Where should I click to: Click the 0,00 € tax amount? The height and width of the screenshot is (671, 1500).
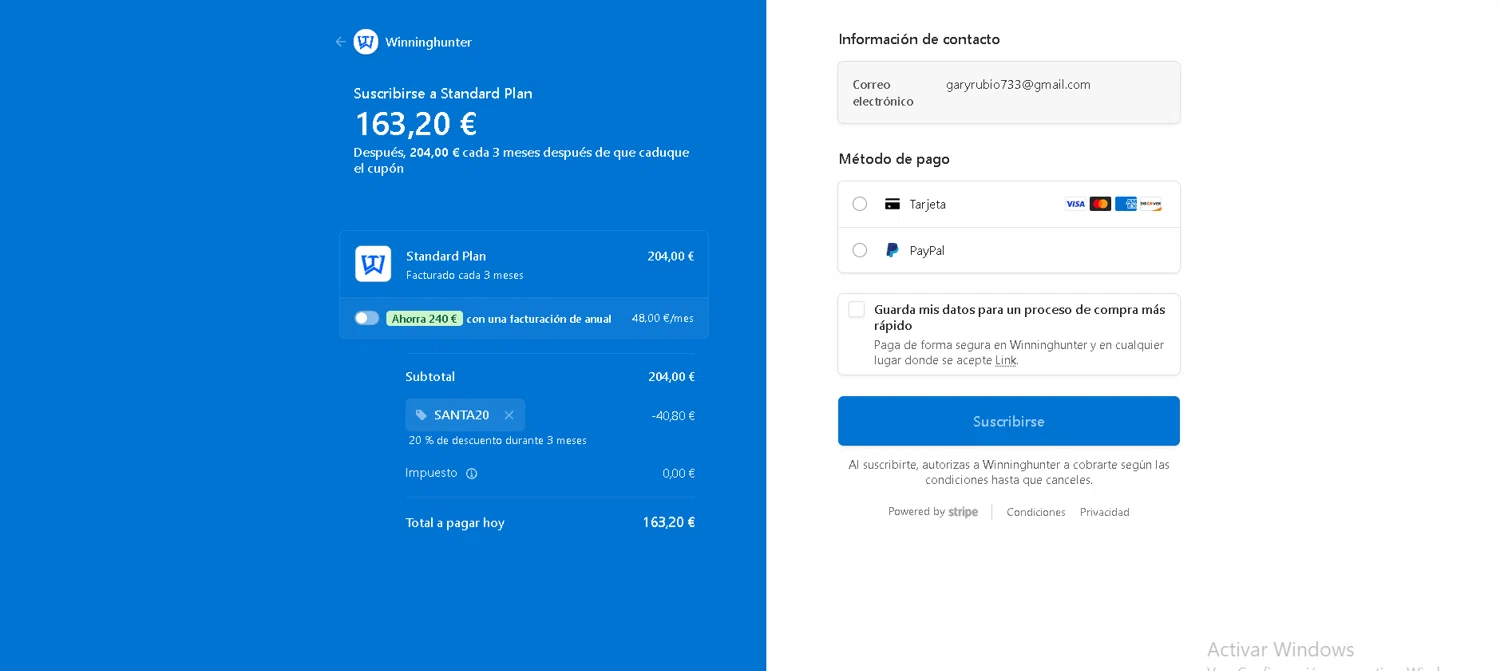click(679, 473)
